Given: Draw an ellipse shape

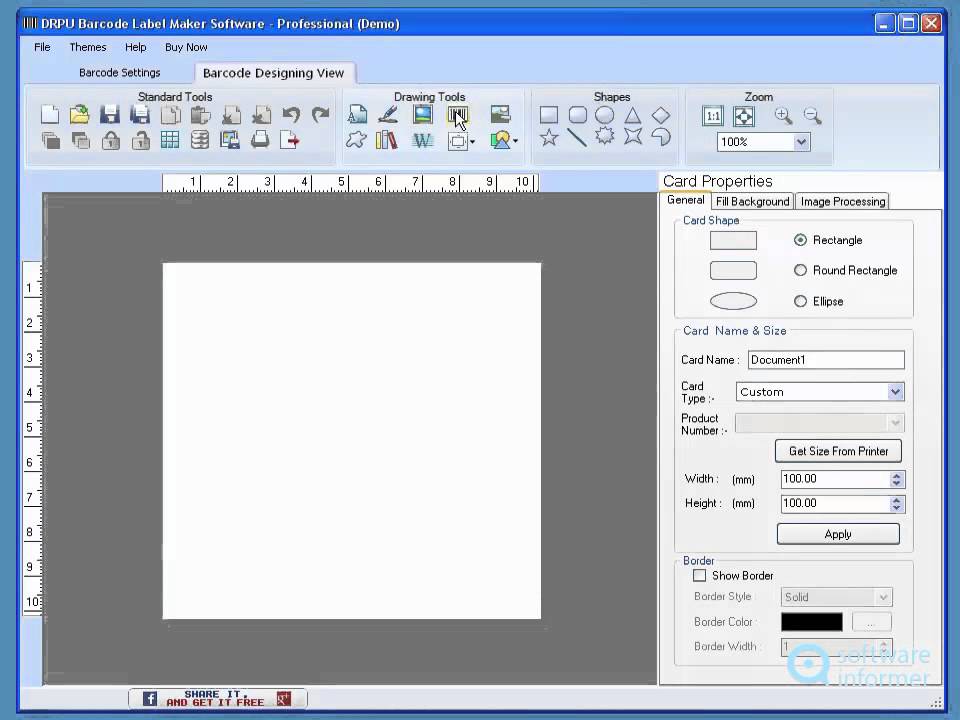Looking at the screenshot, I should [x=605, y=115].
